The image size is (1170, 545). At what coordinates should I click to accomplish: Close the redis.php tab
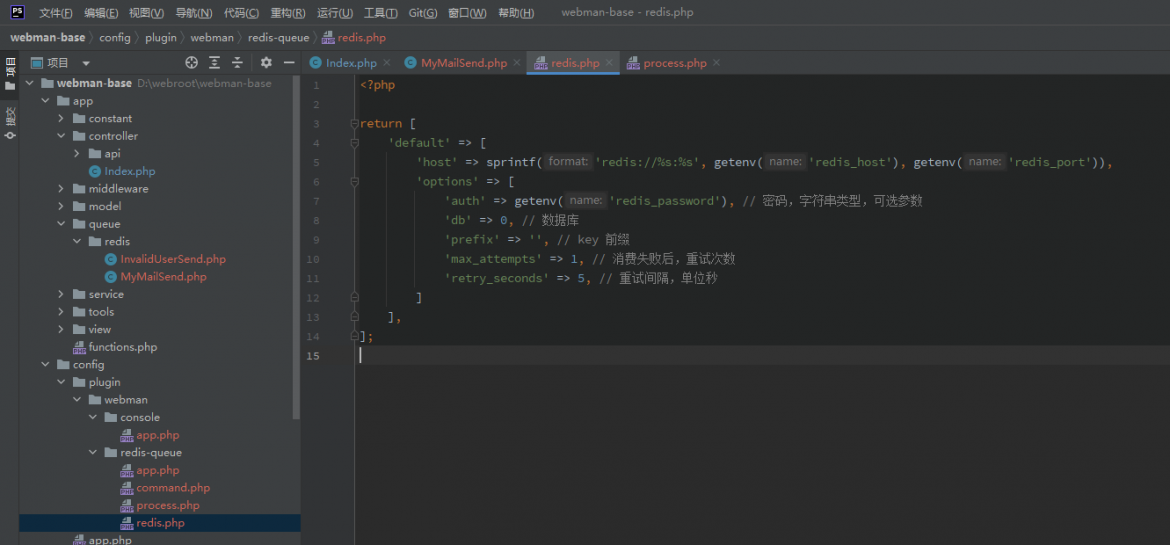coord(609,63)
